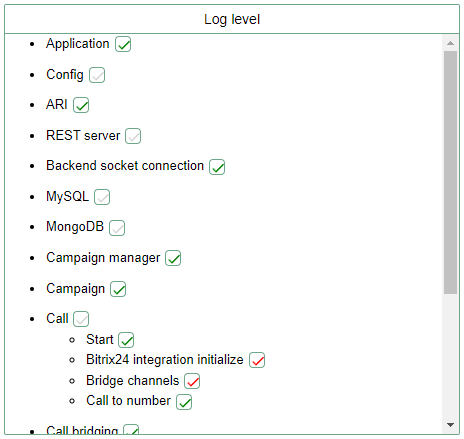The height and width of the screenshot is (439, 464).
Task: Click the vertical scrollbar thumb
Action: (450, 172)
